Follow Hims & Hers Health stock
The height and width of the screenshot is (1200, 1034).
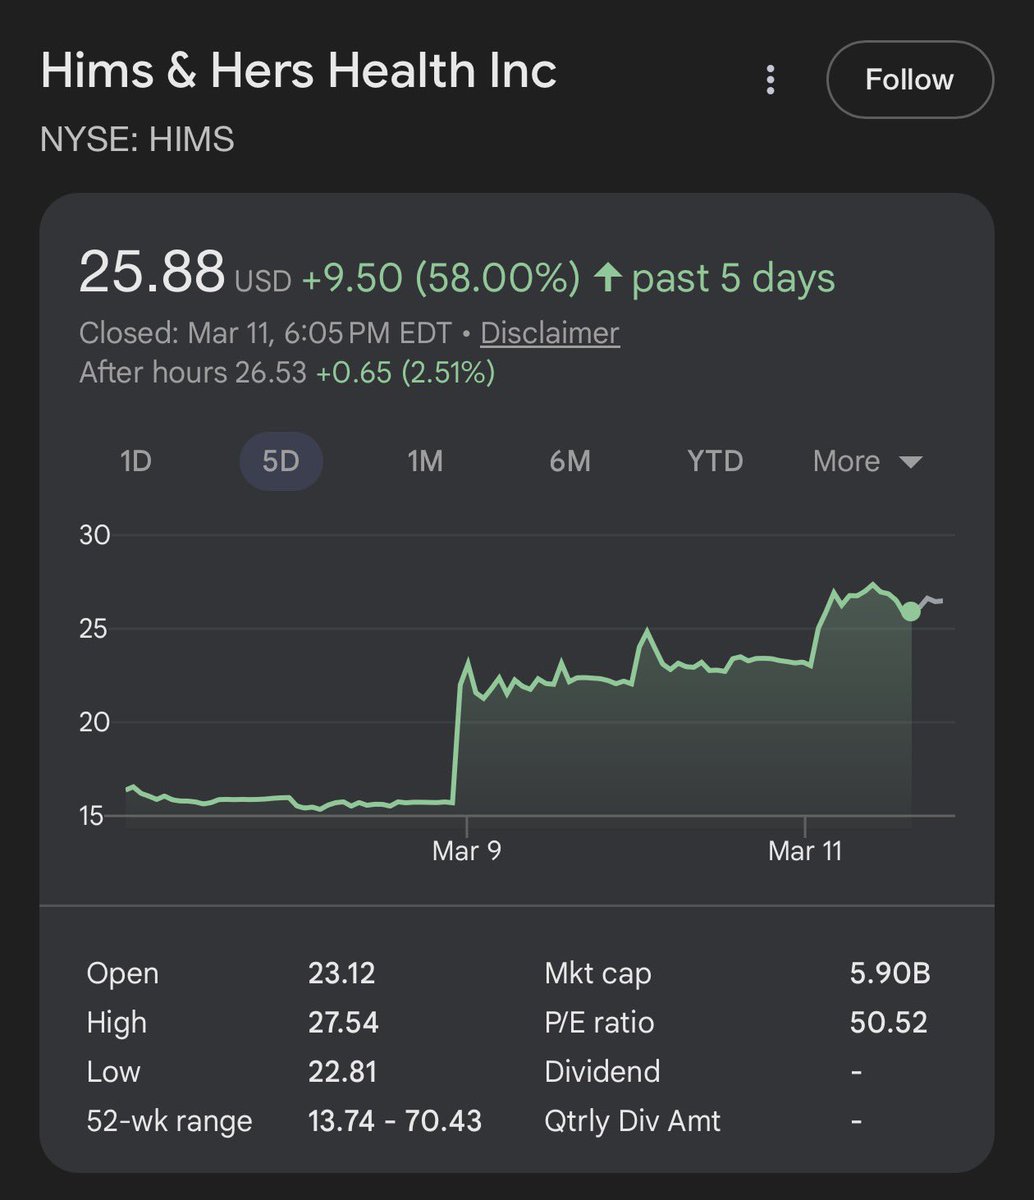[x=910, y=80]
